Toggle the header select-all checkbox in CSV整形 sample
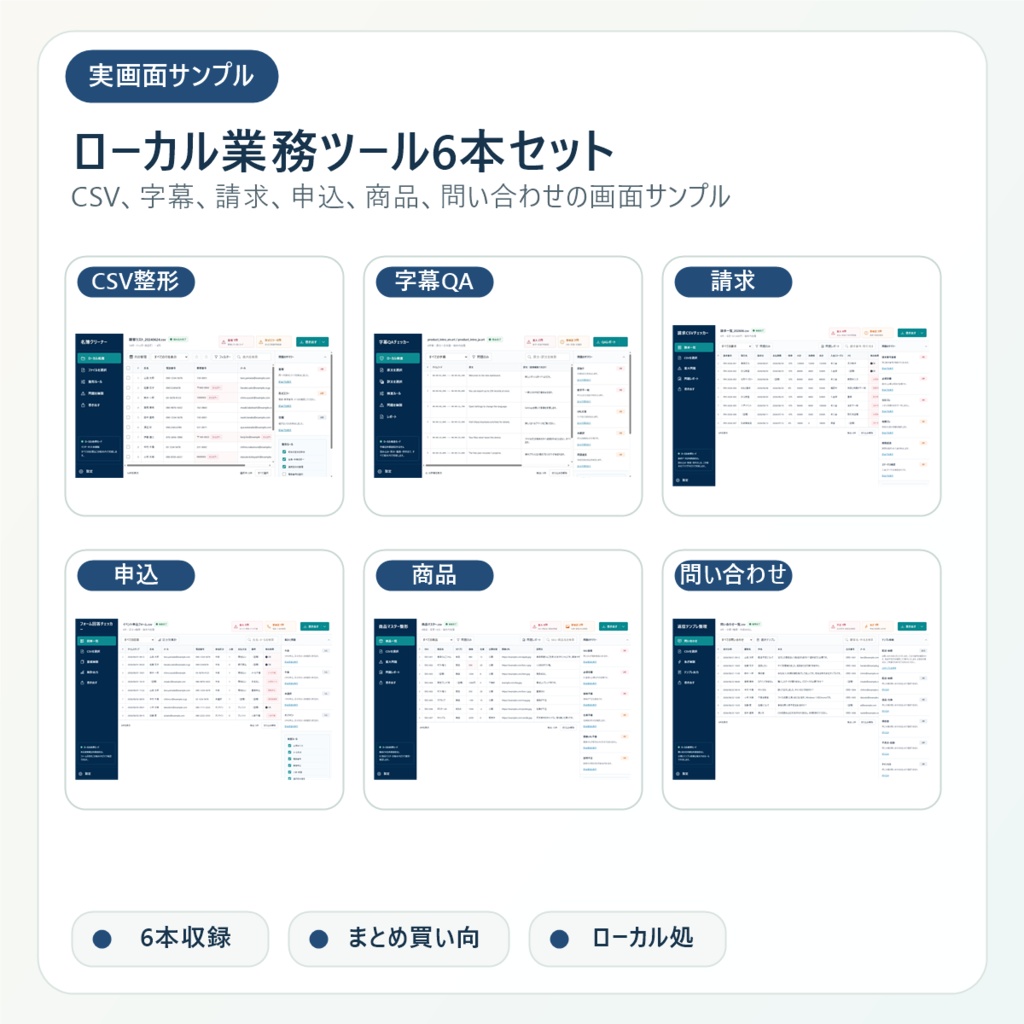Screen dimensions: 1024x1024 coord(129,368)
